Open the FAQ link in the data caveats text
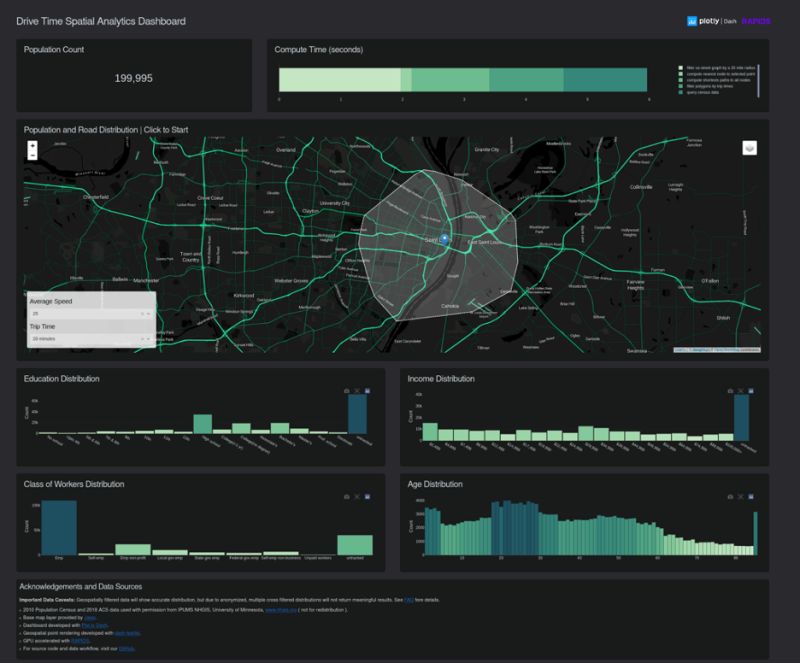This screenshot has width=800, height=663. 407,598
